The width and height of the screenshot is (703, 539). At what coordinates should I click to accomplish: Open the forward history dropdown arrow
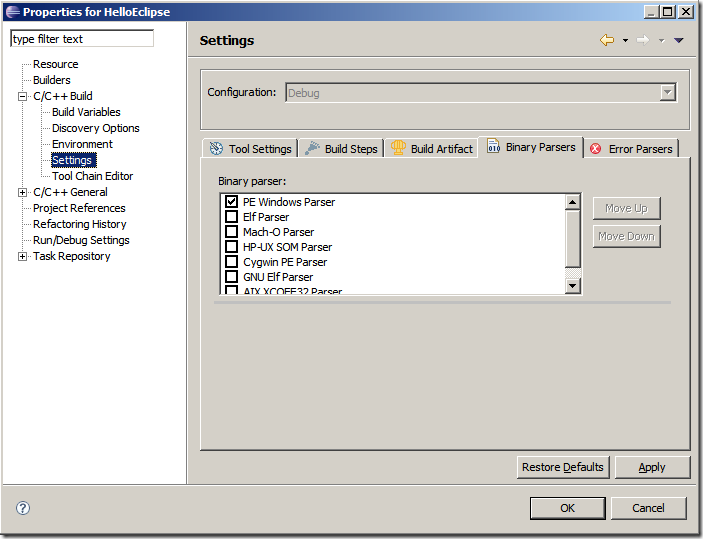[661, 41]
